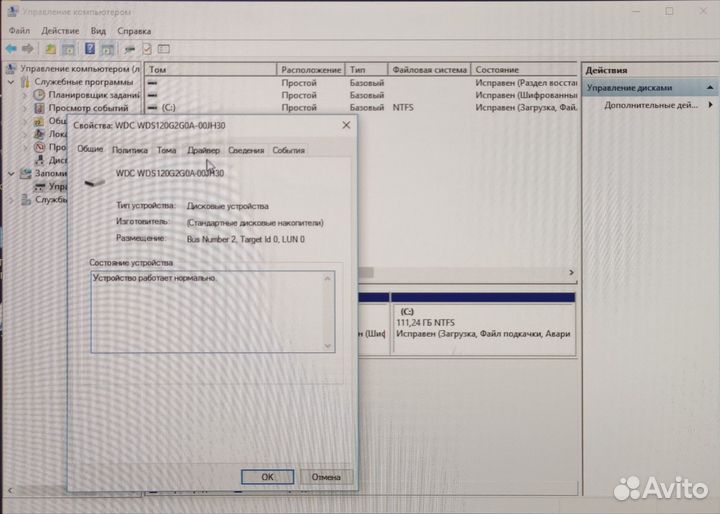Click the shared folders tree icon
Viewport: 720px width, 514px height.
click(x=39, y=121)
